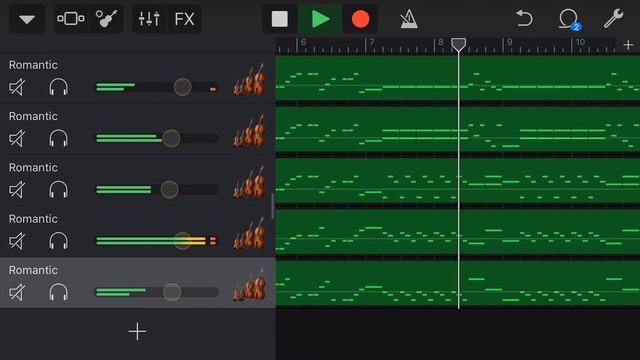Start playback with green play button
640x360 pixels.
tap(320, 19)
